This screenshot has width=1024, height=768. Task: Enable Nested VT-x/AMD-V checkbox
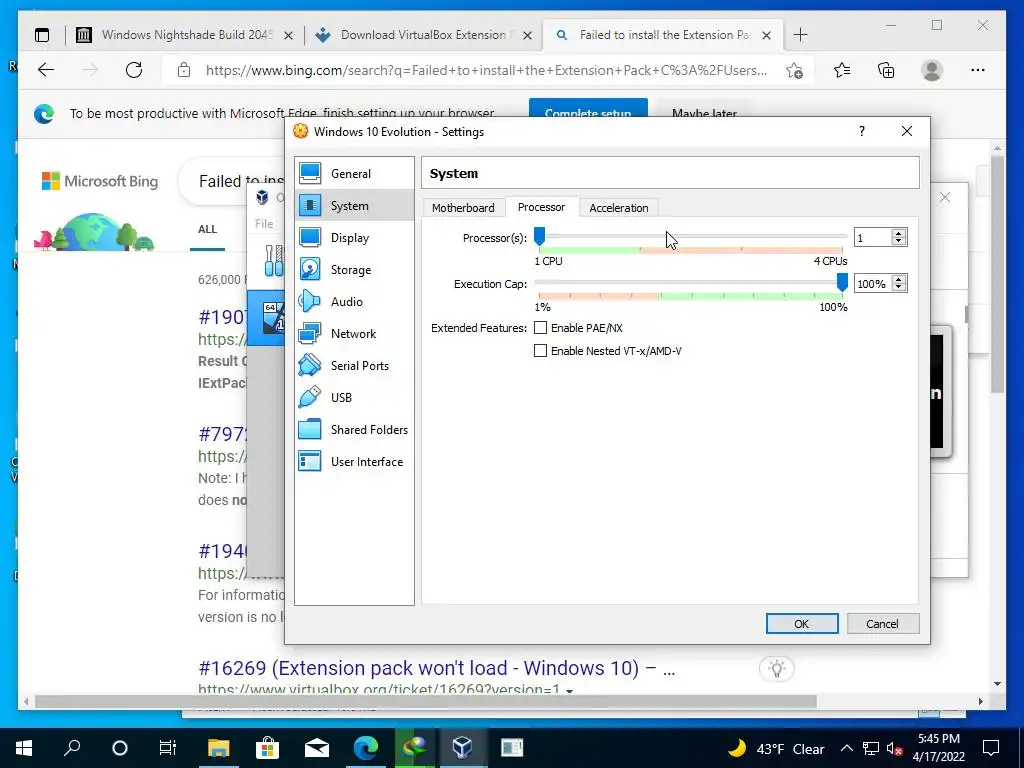(x=540, y=351)
